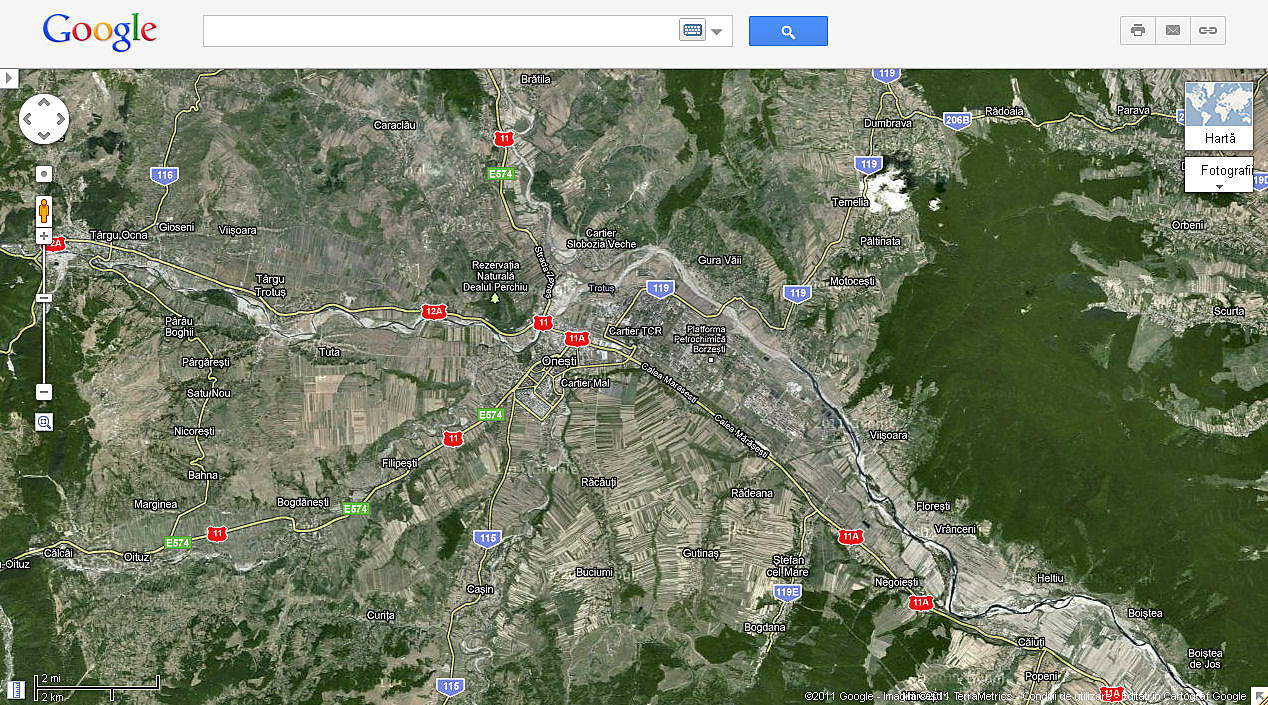This screenshot has height=705, width=1268.
Task: Click the return-to-last-result icon
Action: point(43,173)
